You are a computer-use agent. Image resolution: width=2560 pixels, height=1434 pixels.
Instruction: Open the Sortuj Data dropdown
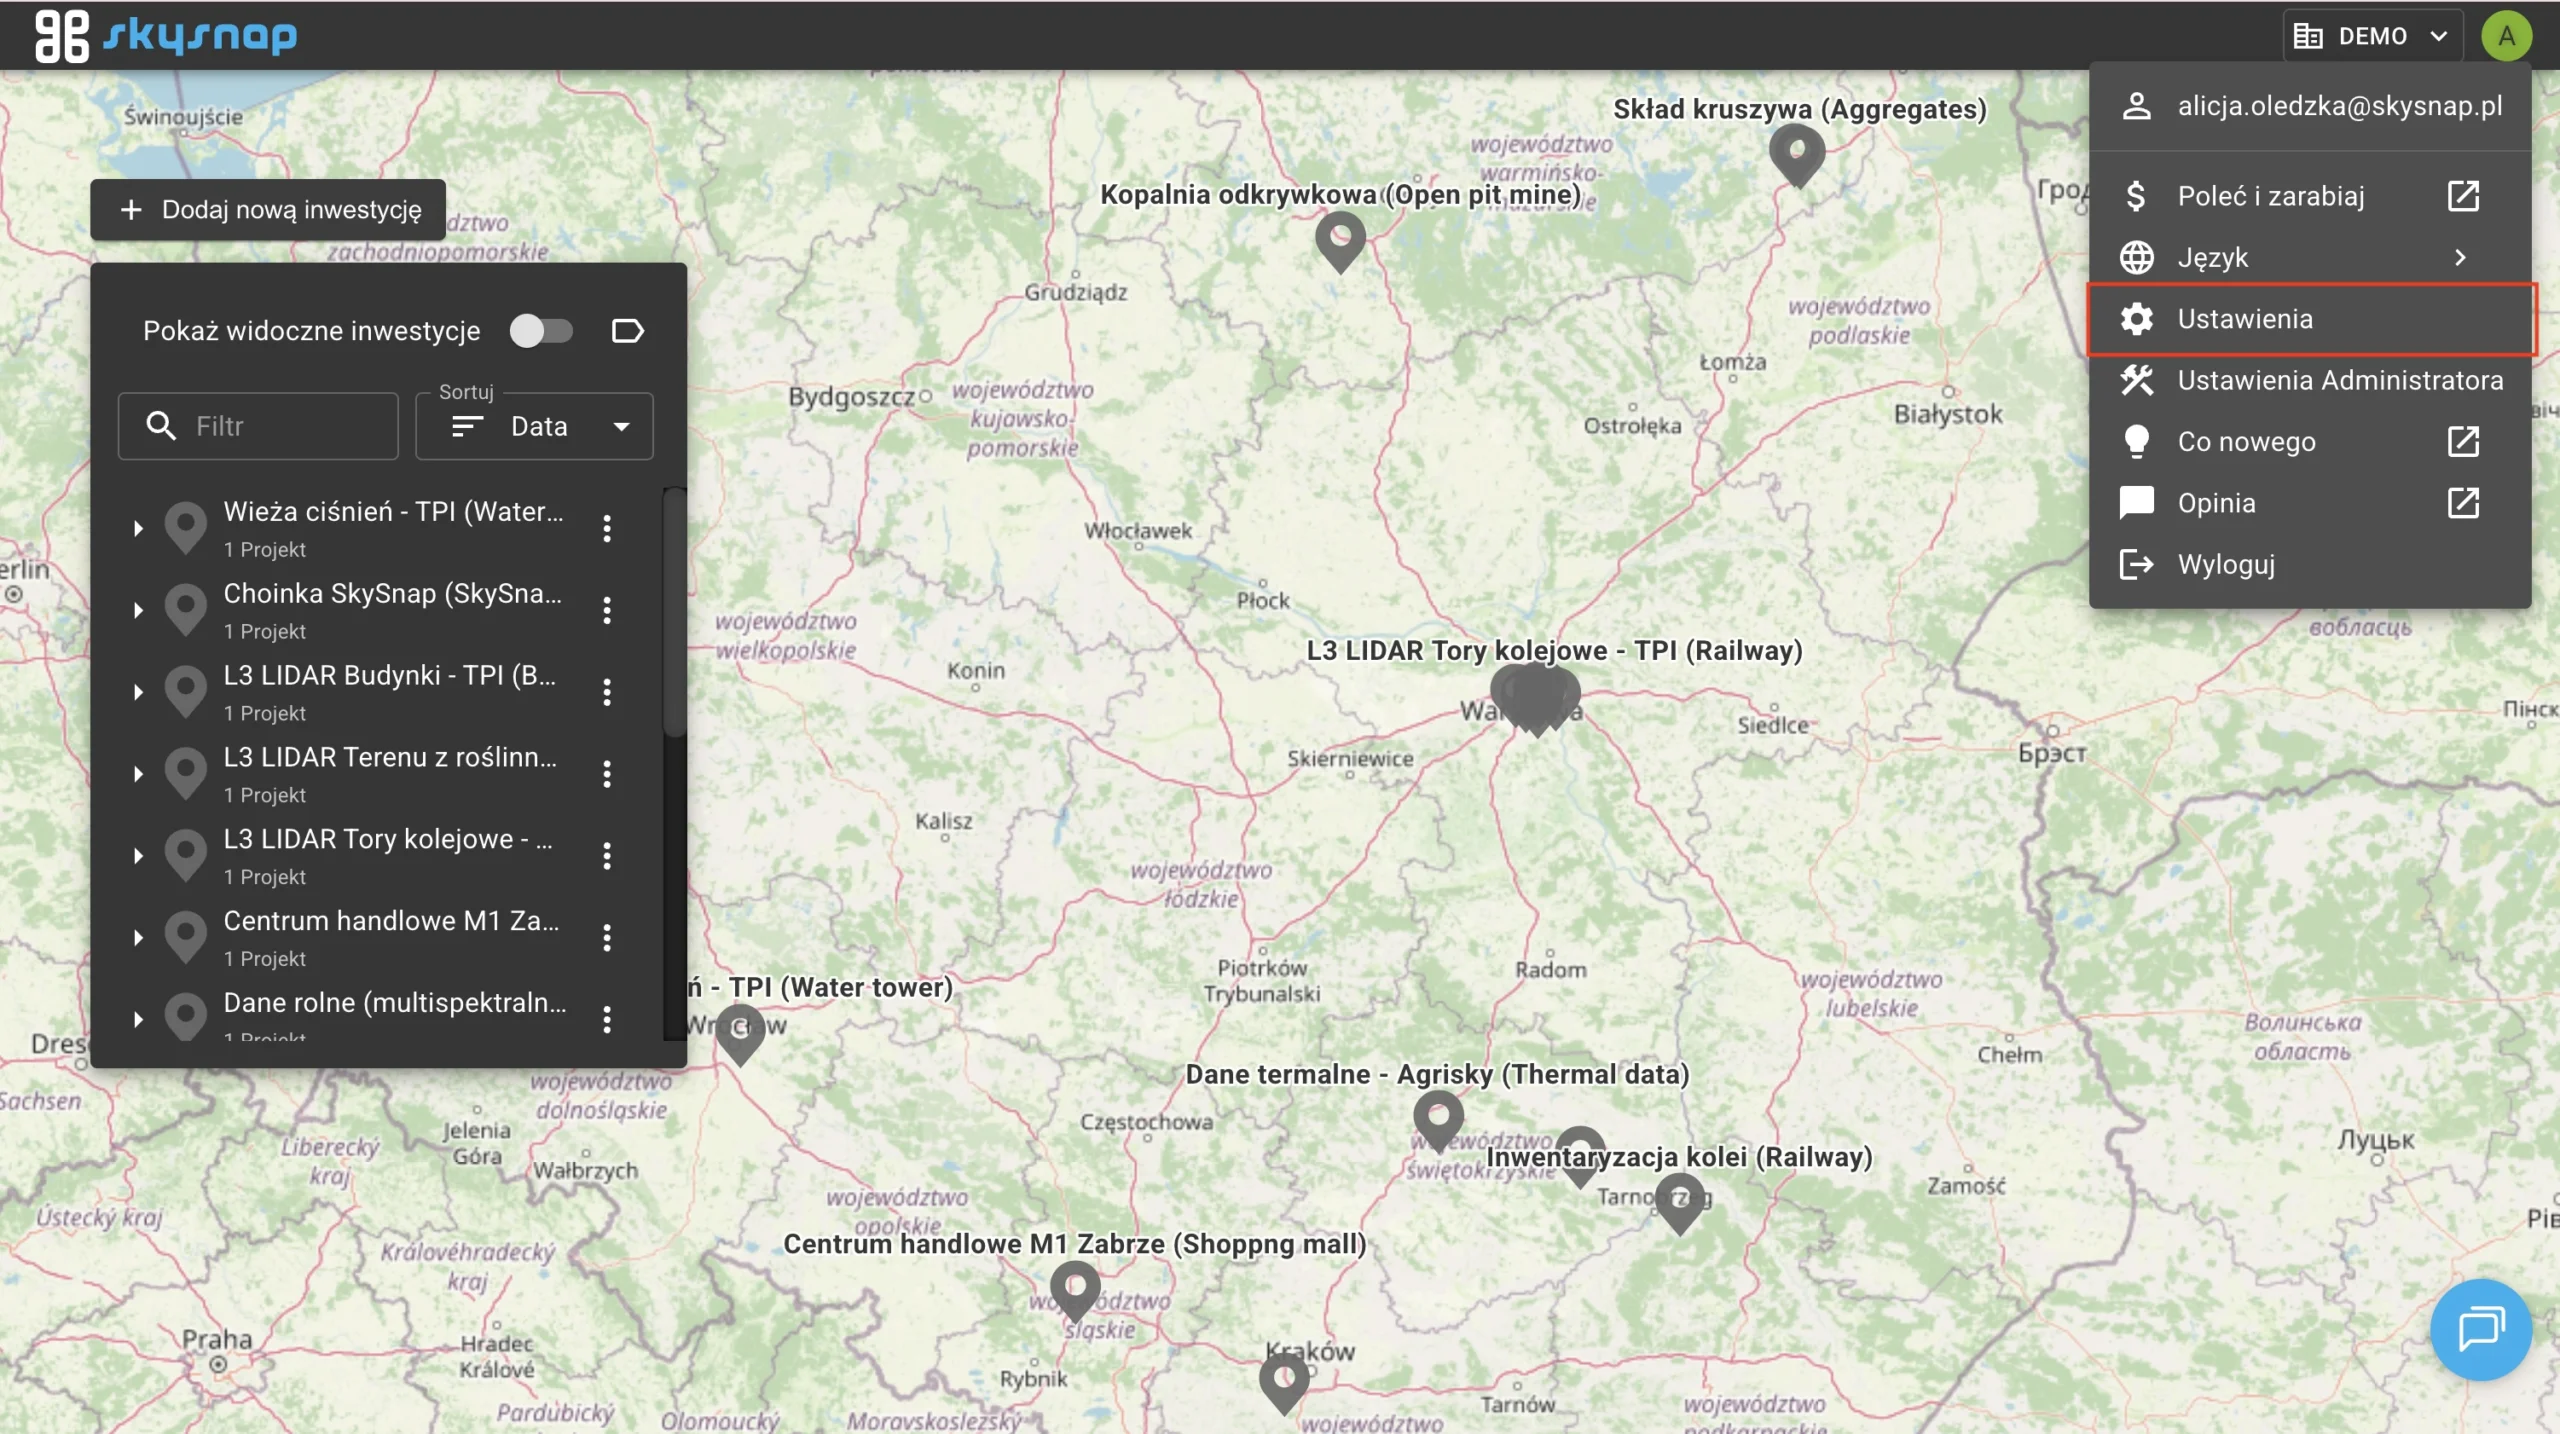(x=535, y=426)
